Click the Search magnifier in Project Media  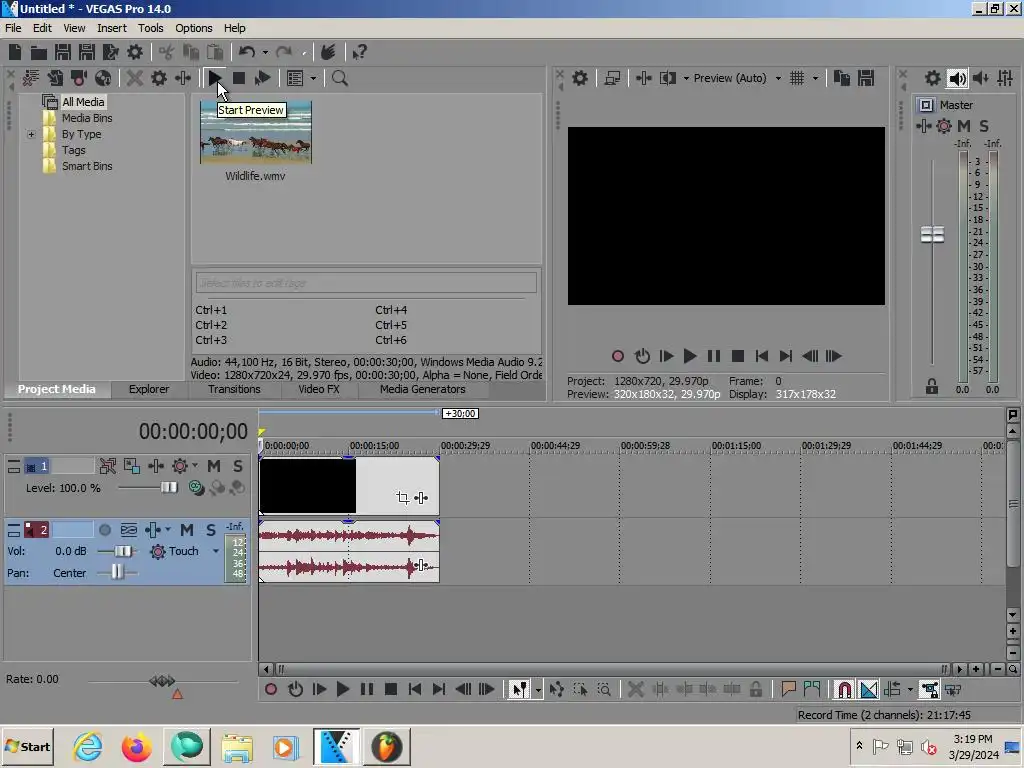[x=340, y=78]
